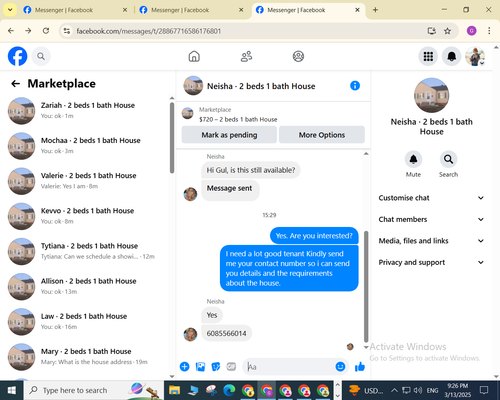Attach a photo with image icon
The width and height of the screenshot is (500, 400).
[x=200, y=367]
